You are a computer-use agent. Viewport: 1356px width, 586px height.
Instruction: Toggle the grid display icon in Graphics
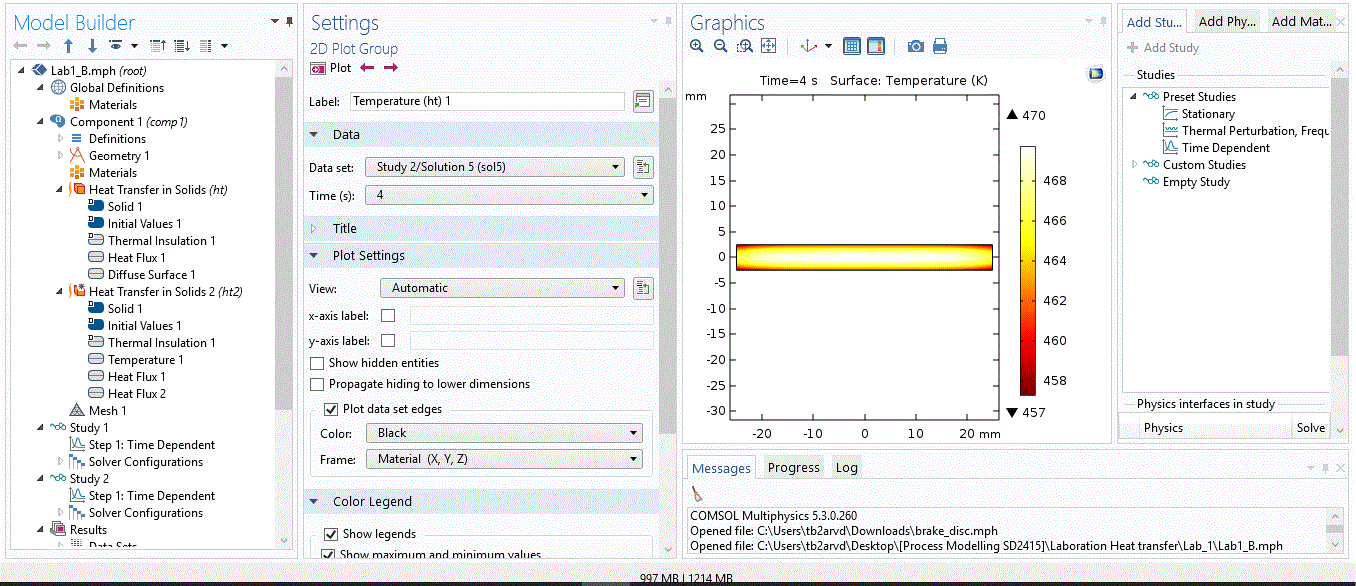pyautogui.click(x=852, y=46)
